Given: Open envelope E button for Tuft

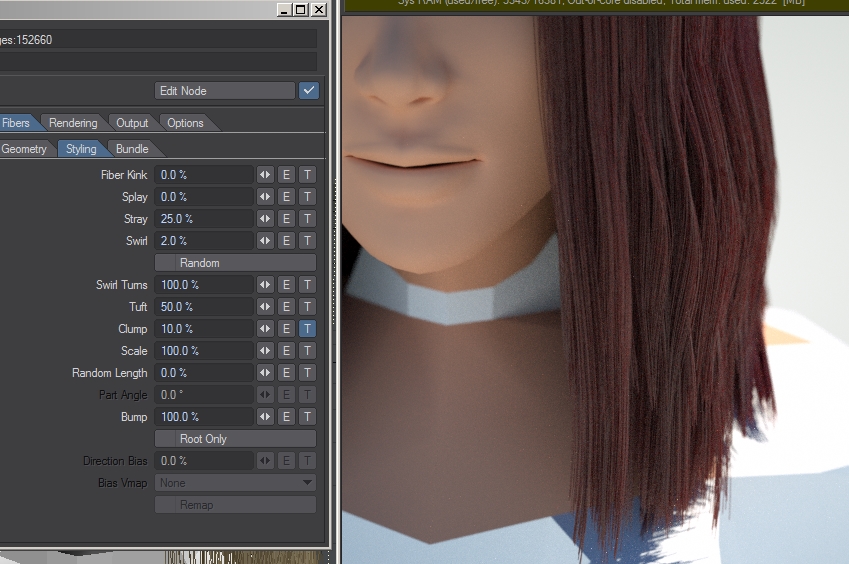Looking at the screenshot, I should tap(286, 307).
